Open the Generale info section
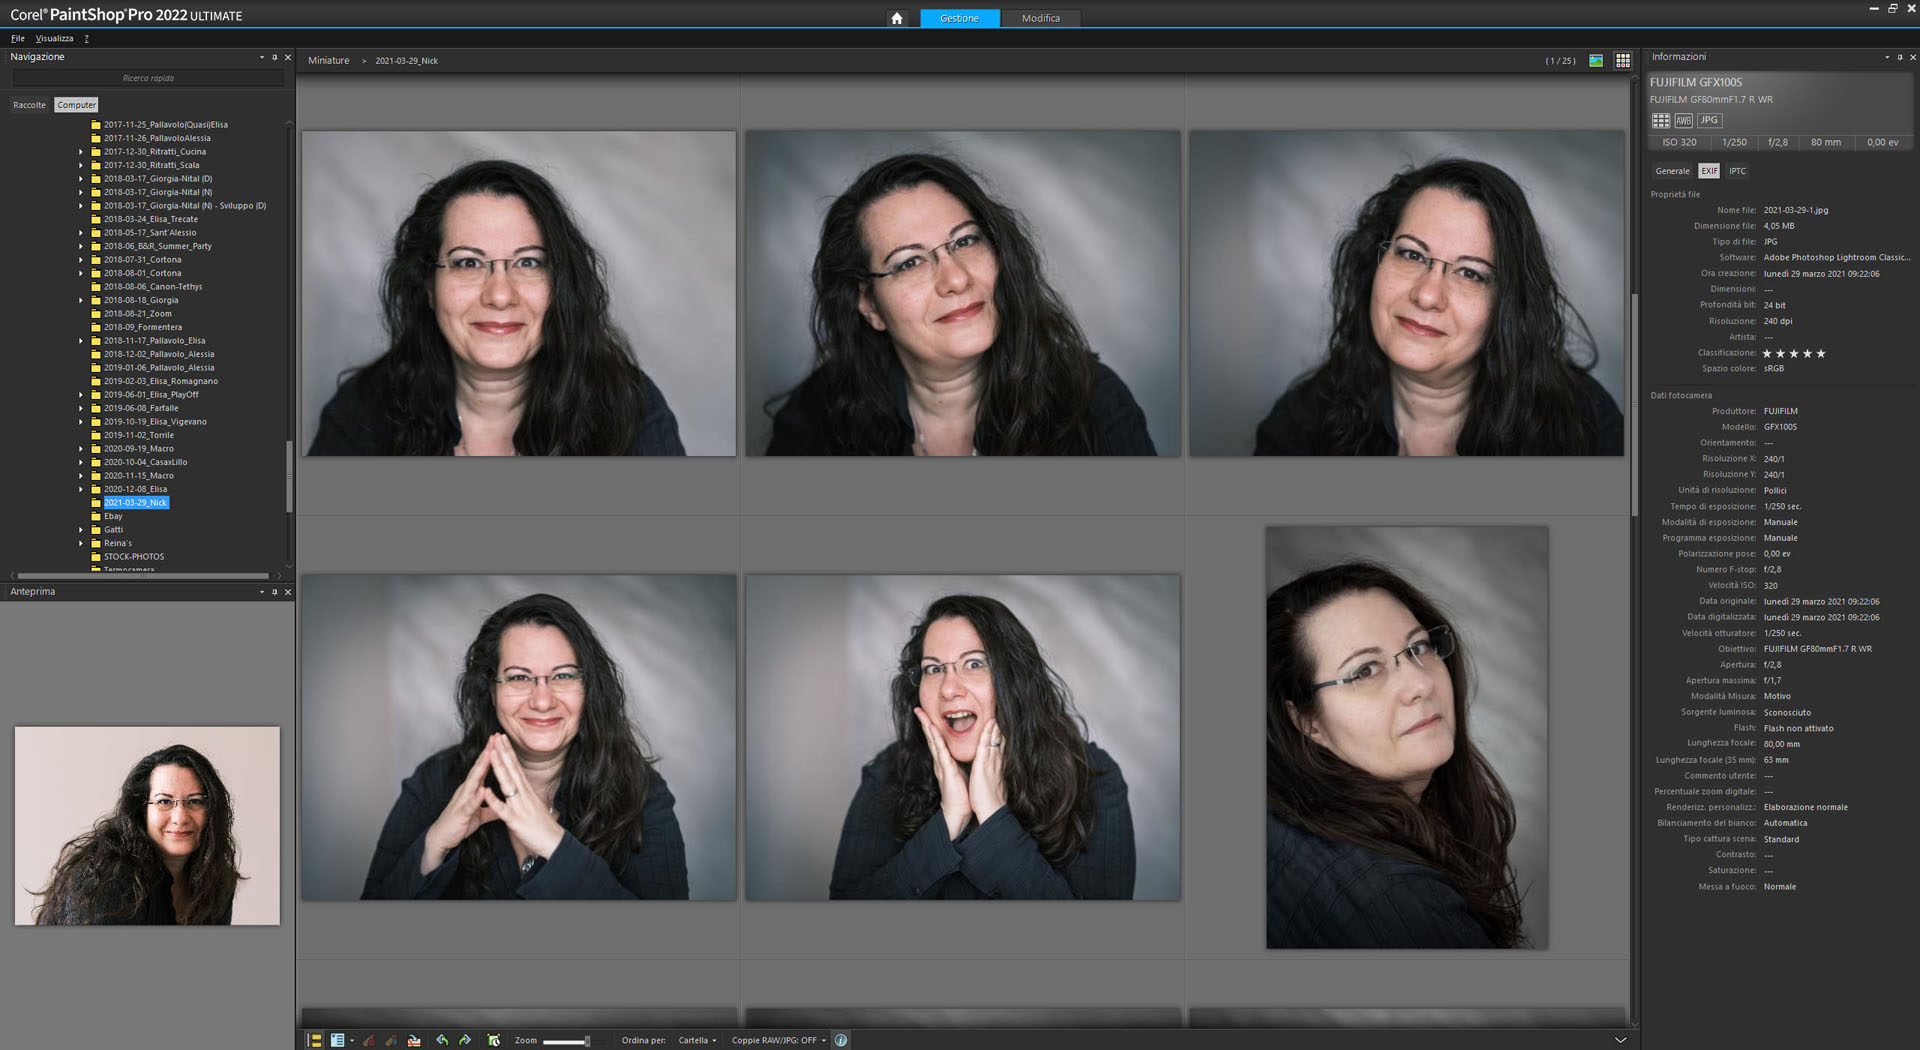 click(x=1672, y=171)
